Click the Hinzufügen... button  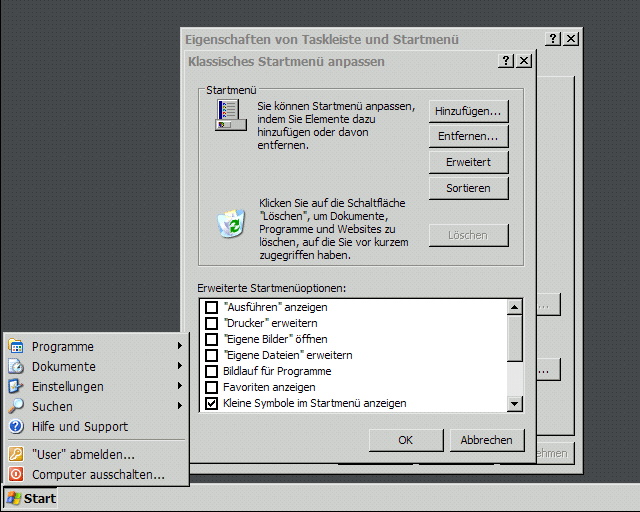[469, 111]
